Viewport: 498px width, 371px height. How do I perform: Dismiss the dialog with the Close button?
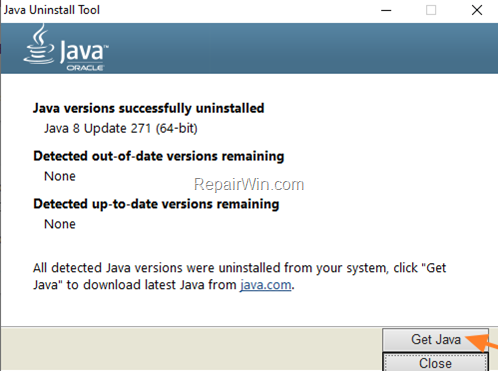tap(435, 362)
